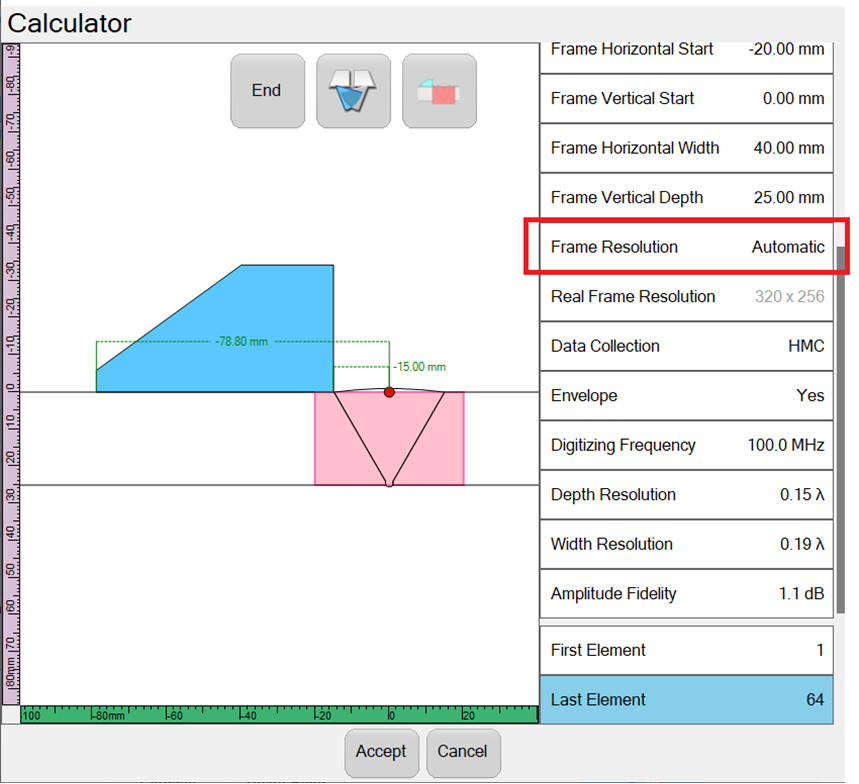Open the Data Collection HMC selector

tap(686, 346)
